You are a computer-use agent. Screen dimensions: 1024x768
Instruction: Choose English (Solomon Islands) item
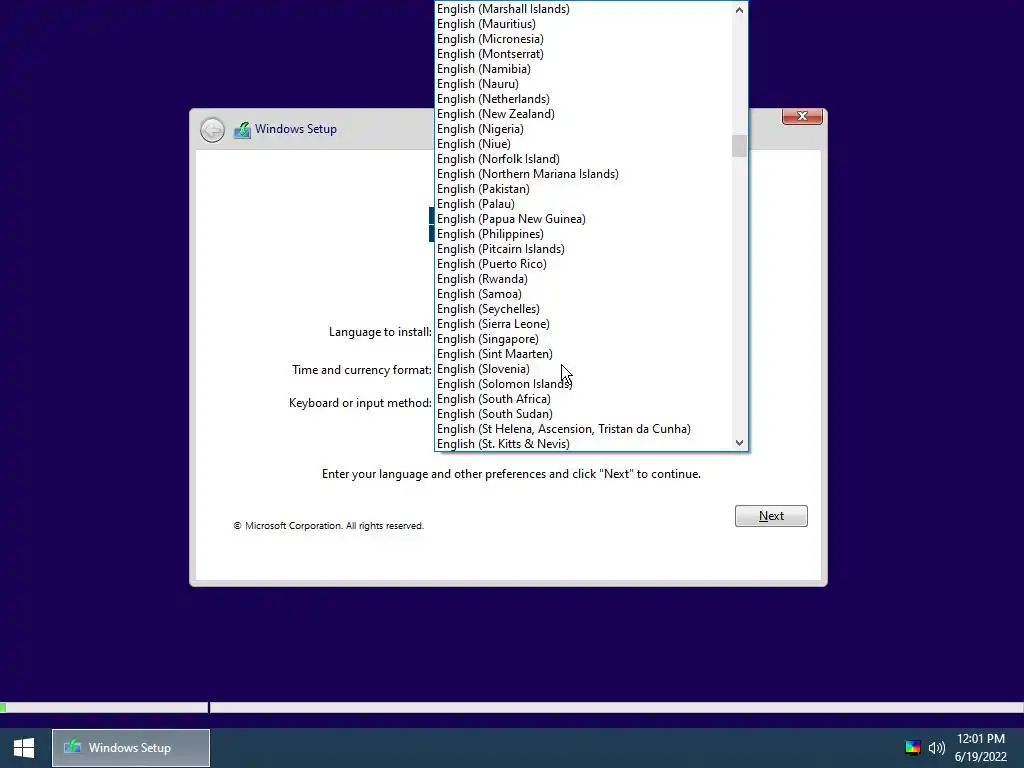click(x=583, y=385)
